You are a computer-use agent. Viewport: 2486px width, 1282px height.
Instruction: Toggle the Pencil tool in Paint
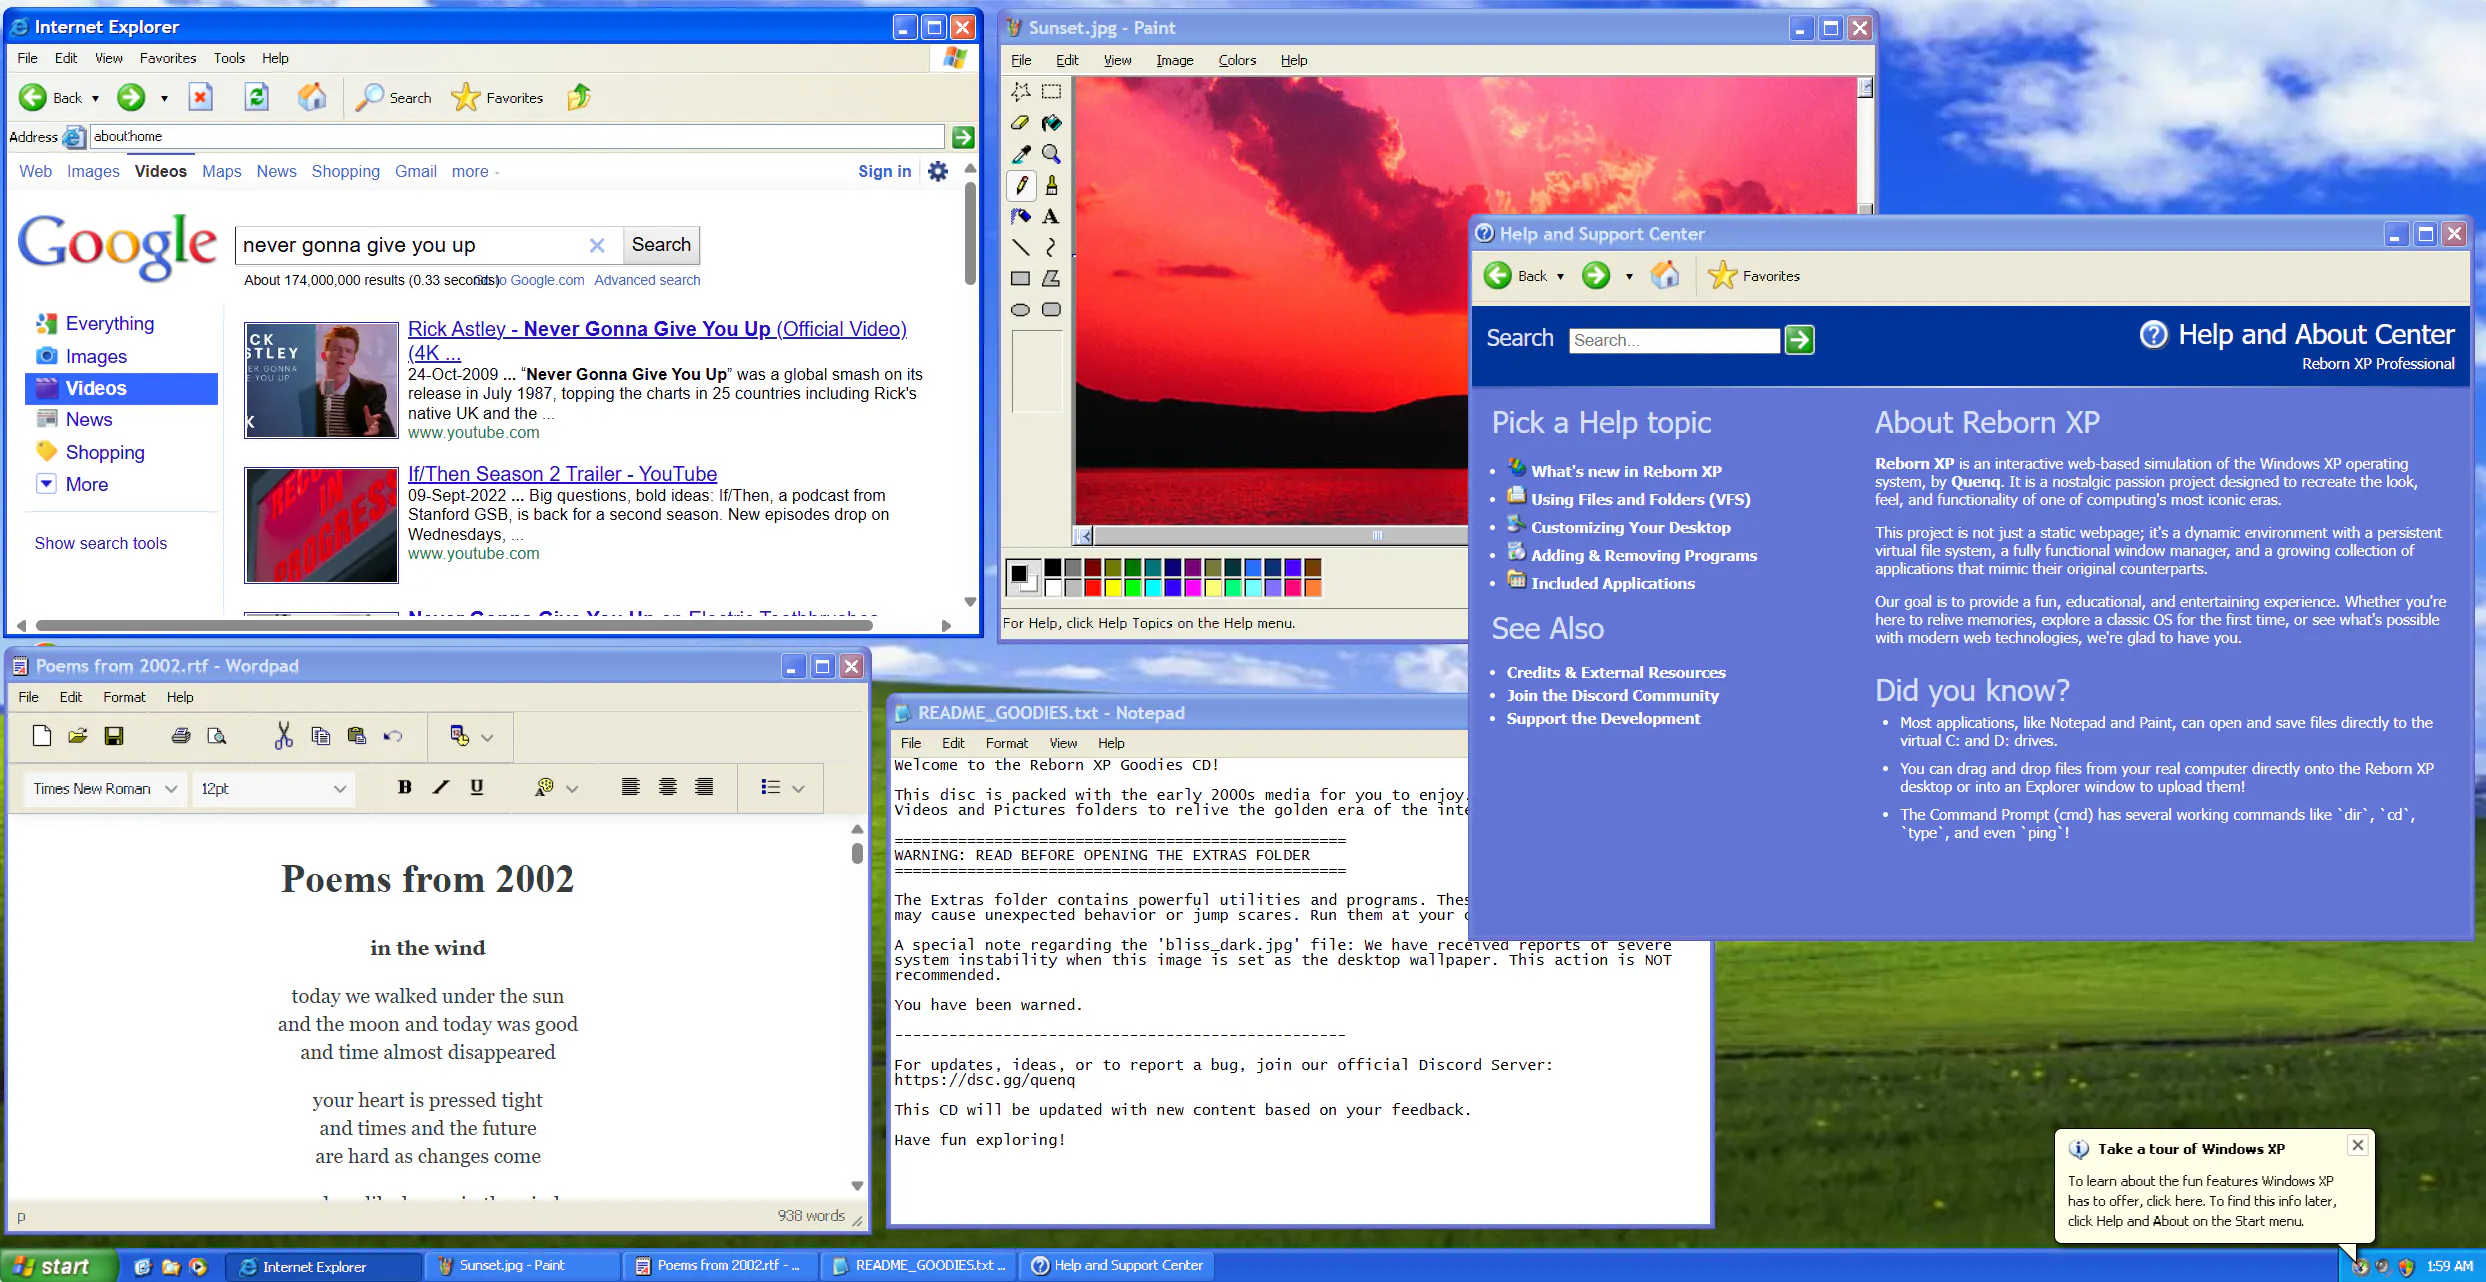(x=1020, y=185)
